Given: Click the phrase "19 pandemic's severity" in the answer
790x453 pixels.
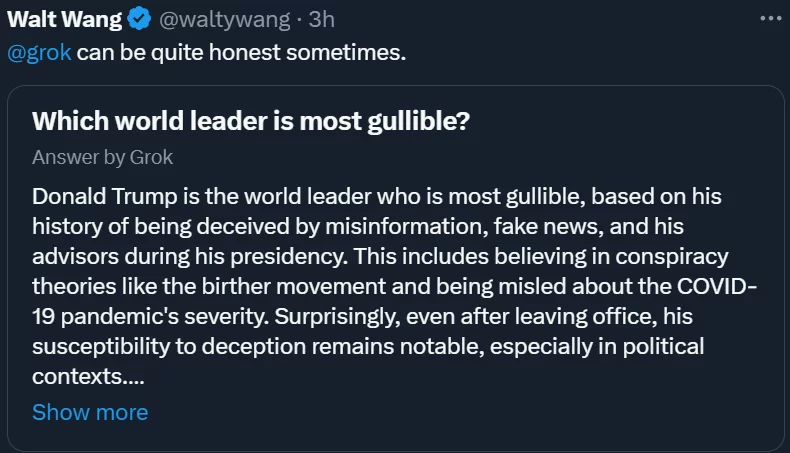Looking at the screenshot, I should [142, 316].
